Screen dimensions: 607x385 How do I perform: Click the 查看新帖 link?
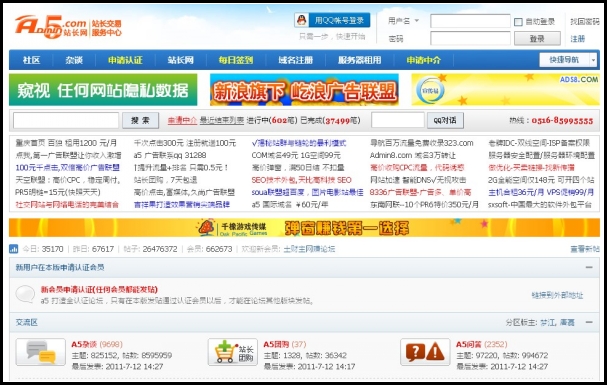click(585, 249)
